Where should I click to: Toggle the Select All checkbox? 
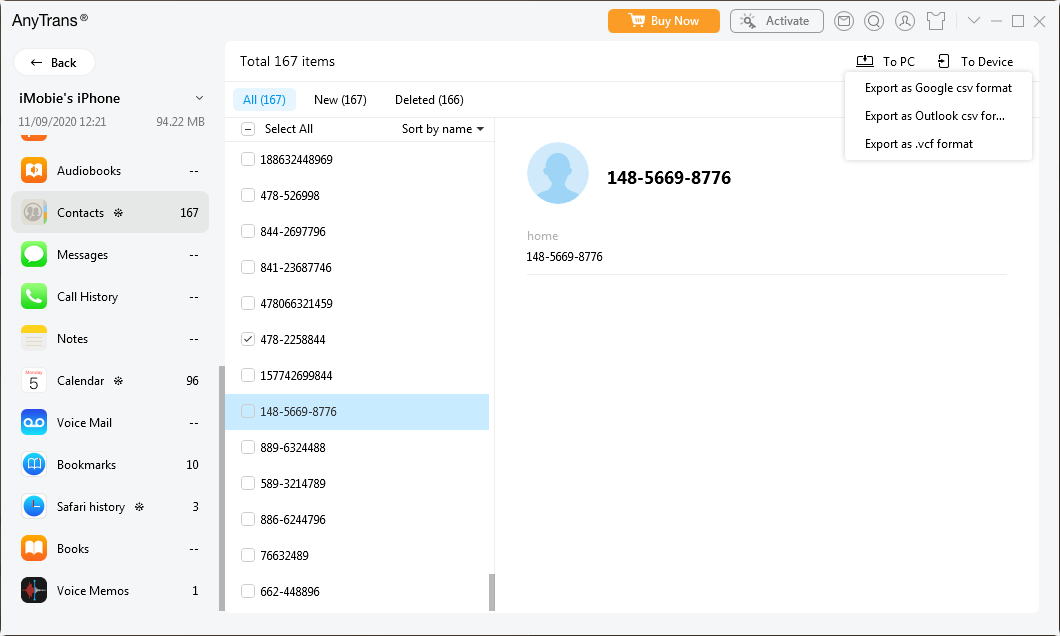coord(248,129)
